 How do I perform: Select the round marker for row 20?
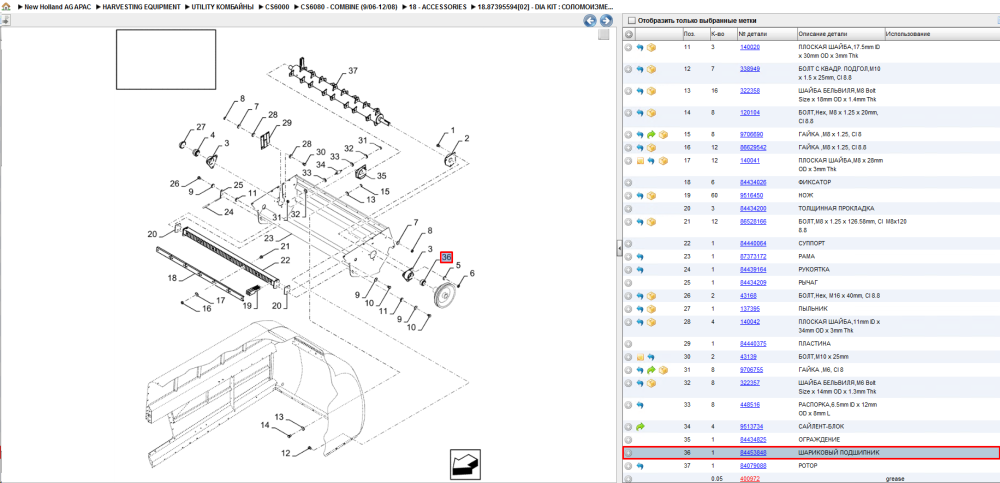pyautogui.click(x=628, y=209)
